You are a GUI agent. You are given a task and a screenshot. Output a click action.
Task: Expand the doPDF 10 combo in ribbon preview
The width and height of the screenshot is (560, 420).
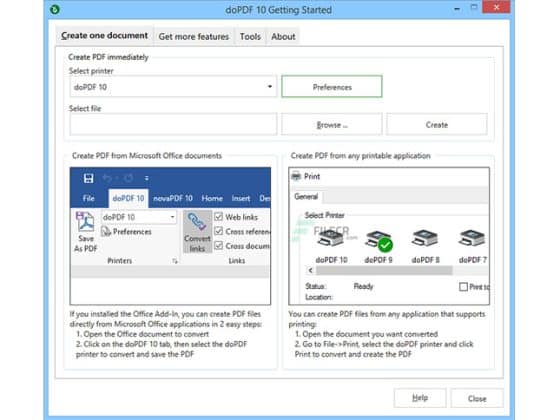coord(172,217)
